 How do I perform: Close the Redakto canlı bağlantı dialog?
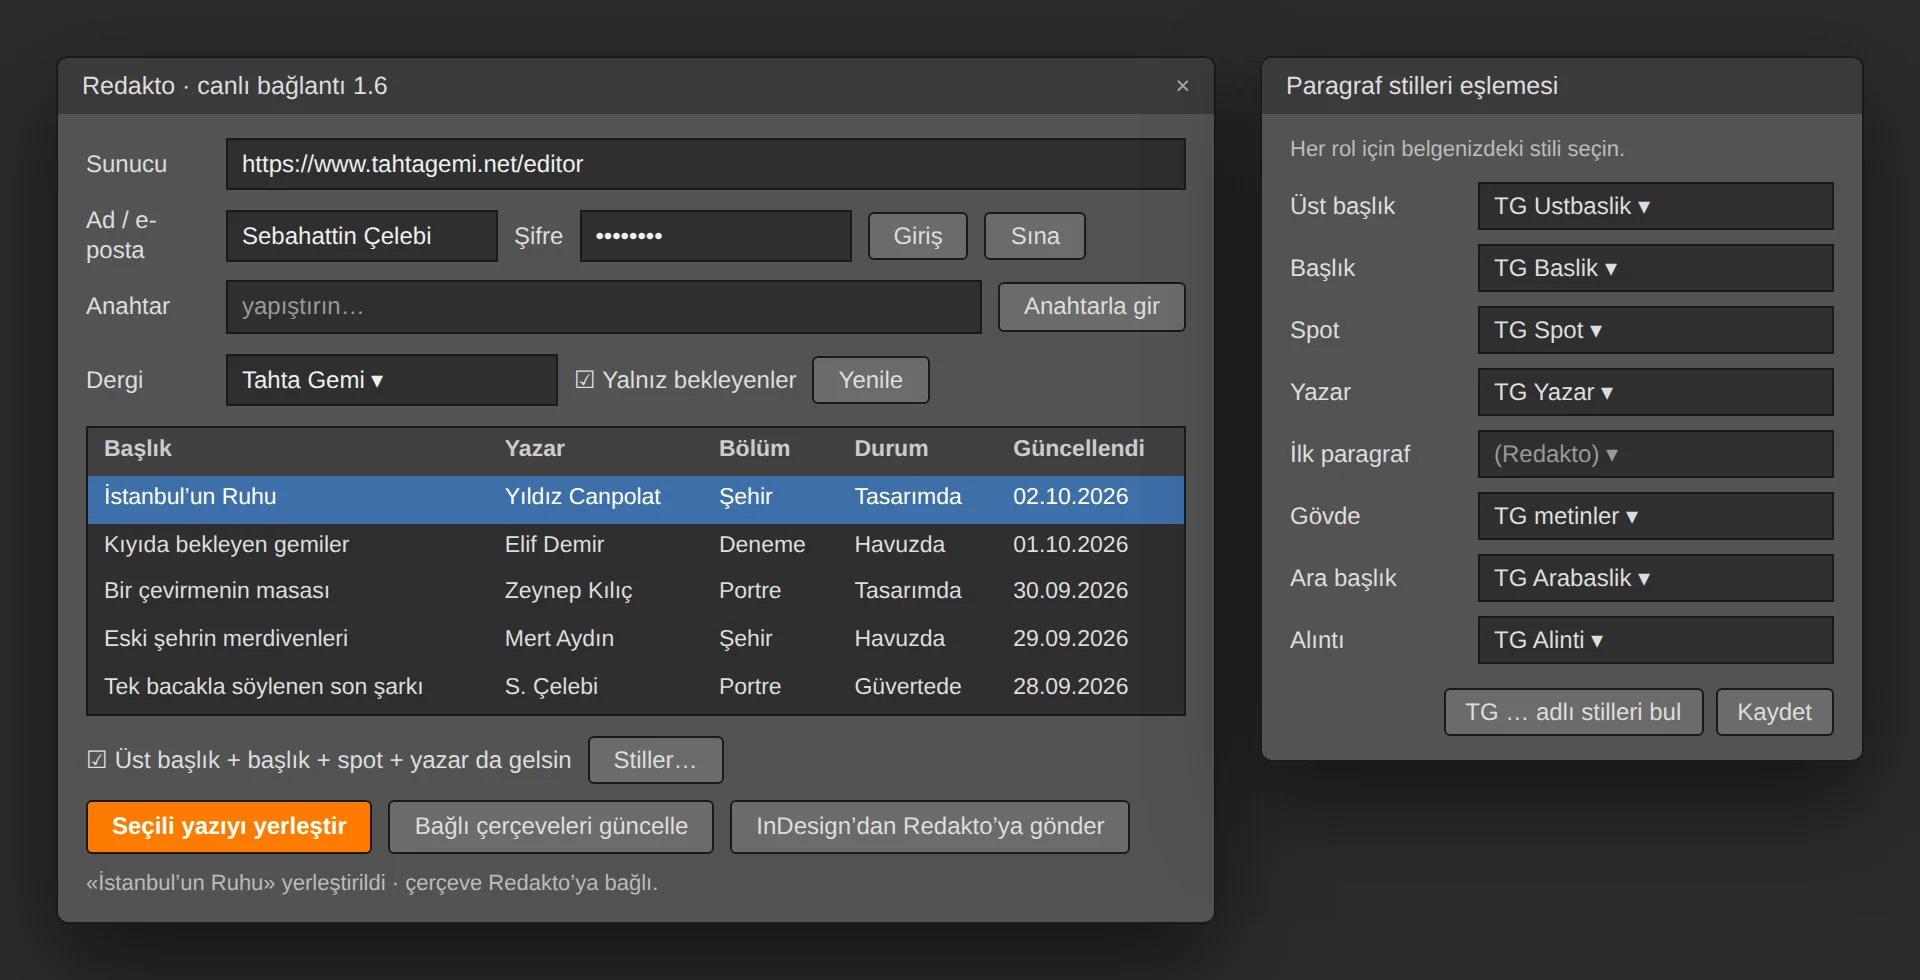1182,86
